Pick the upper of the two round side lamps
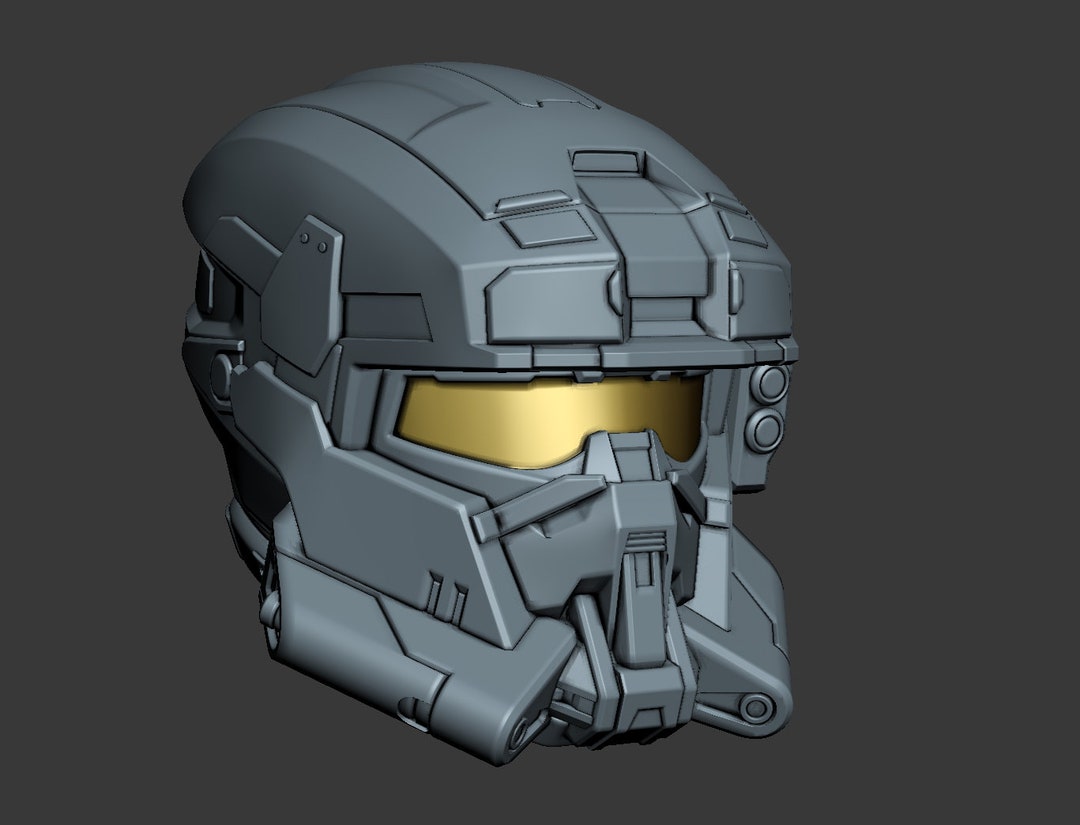 point(770,383)
